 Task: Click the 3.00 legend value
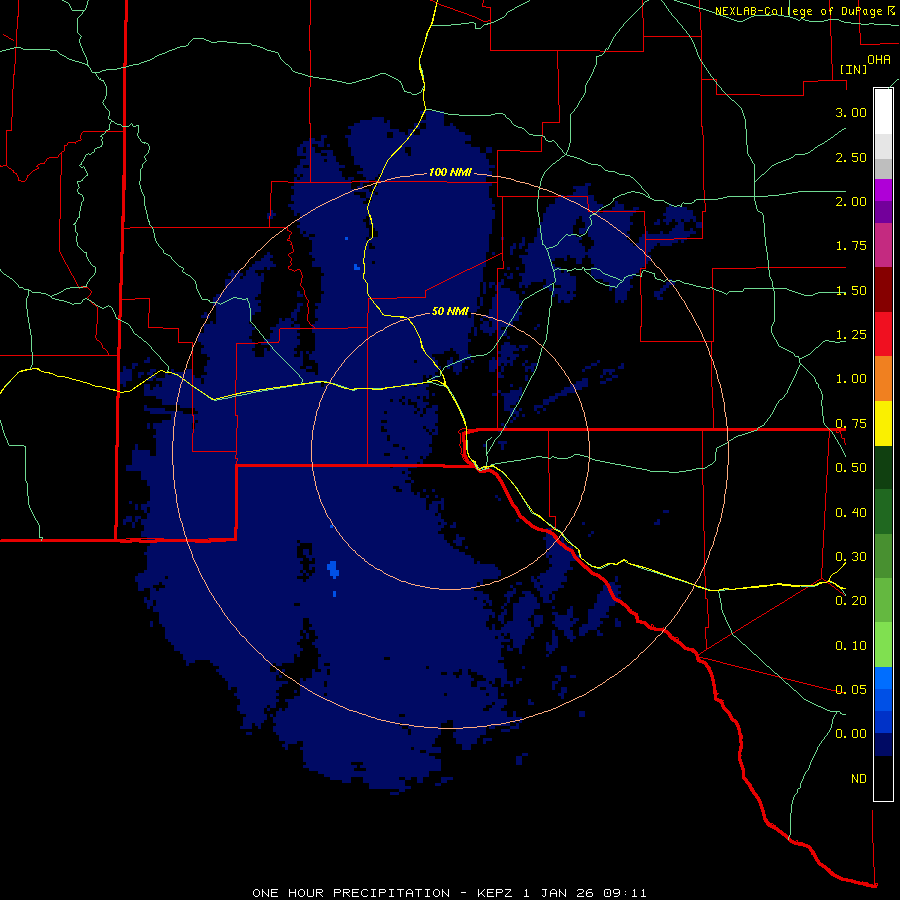pyautogui.click(x=851, y=112)
